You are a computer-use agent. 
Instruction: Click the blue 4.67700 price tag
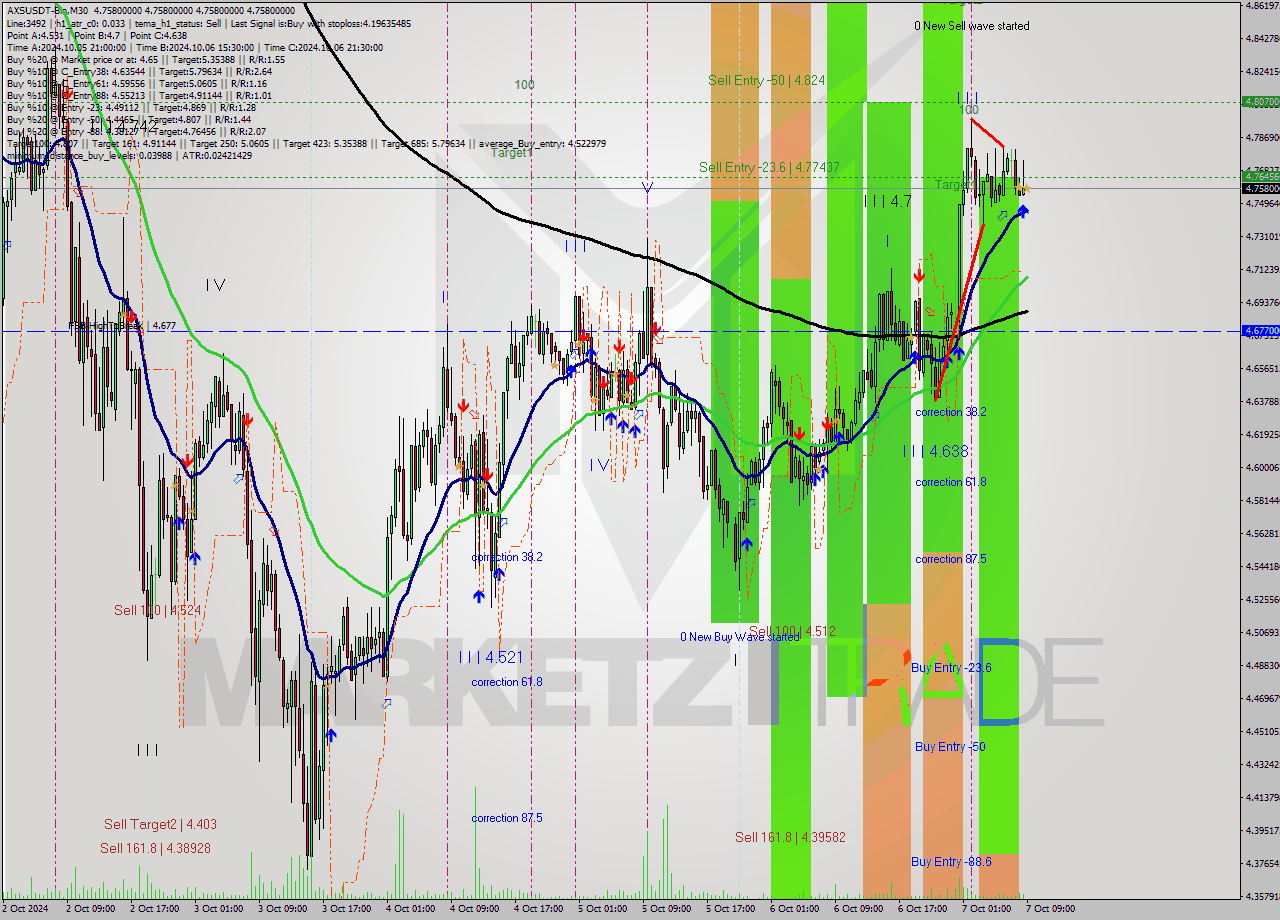click(1259, 330)
